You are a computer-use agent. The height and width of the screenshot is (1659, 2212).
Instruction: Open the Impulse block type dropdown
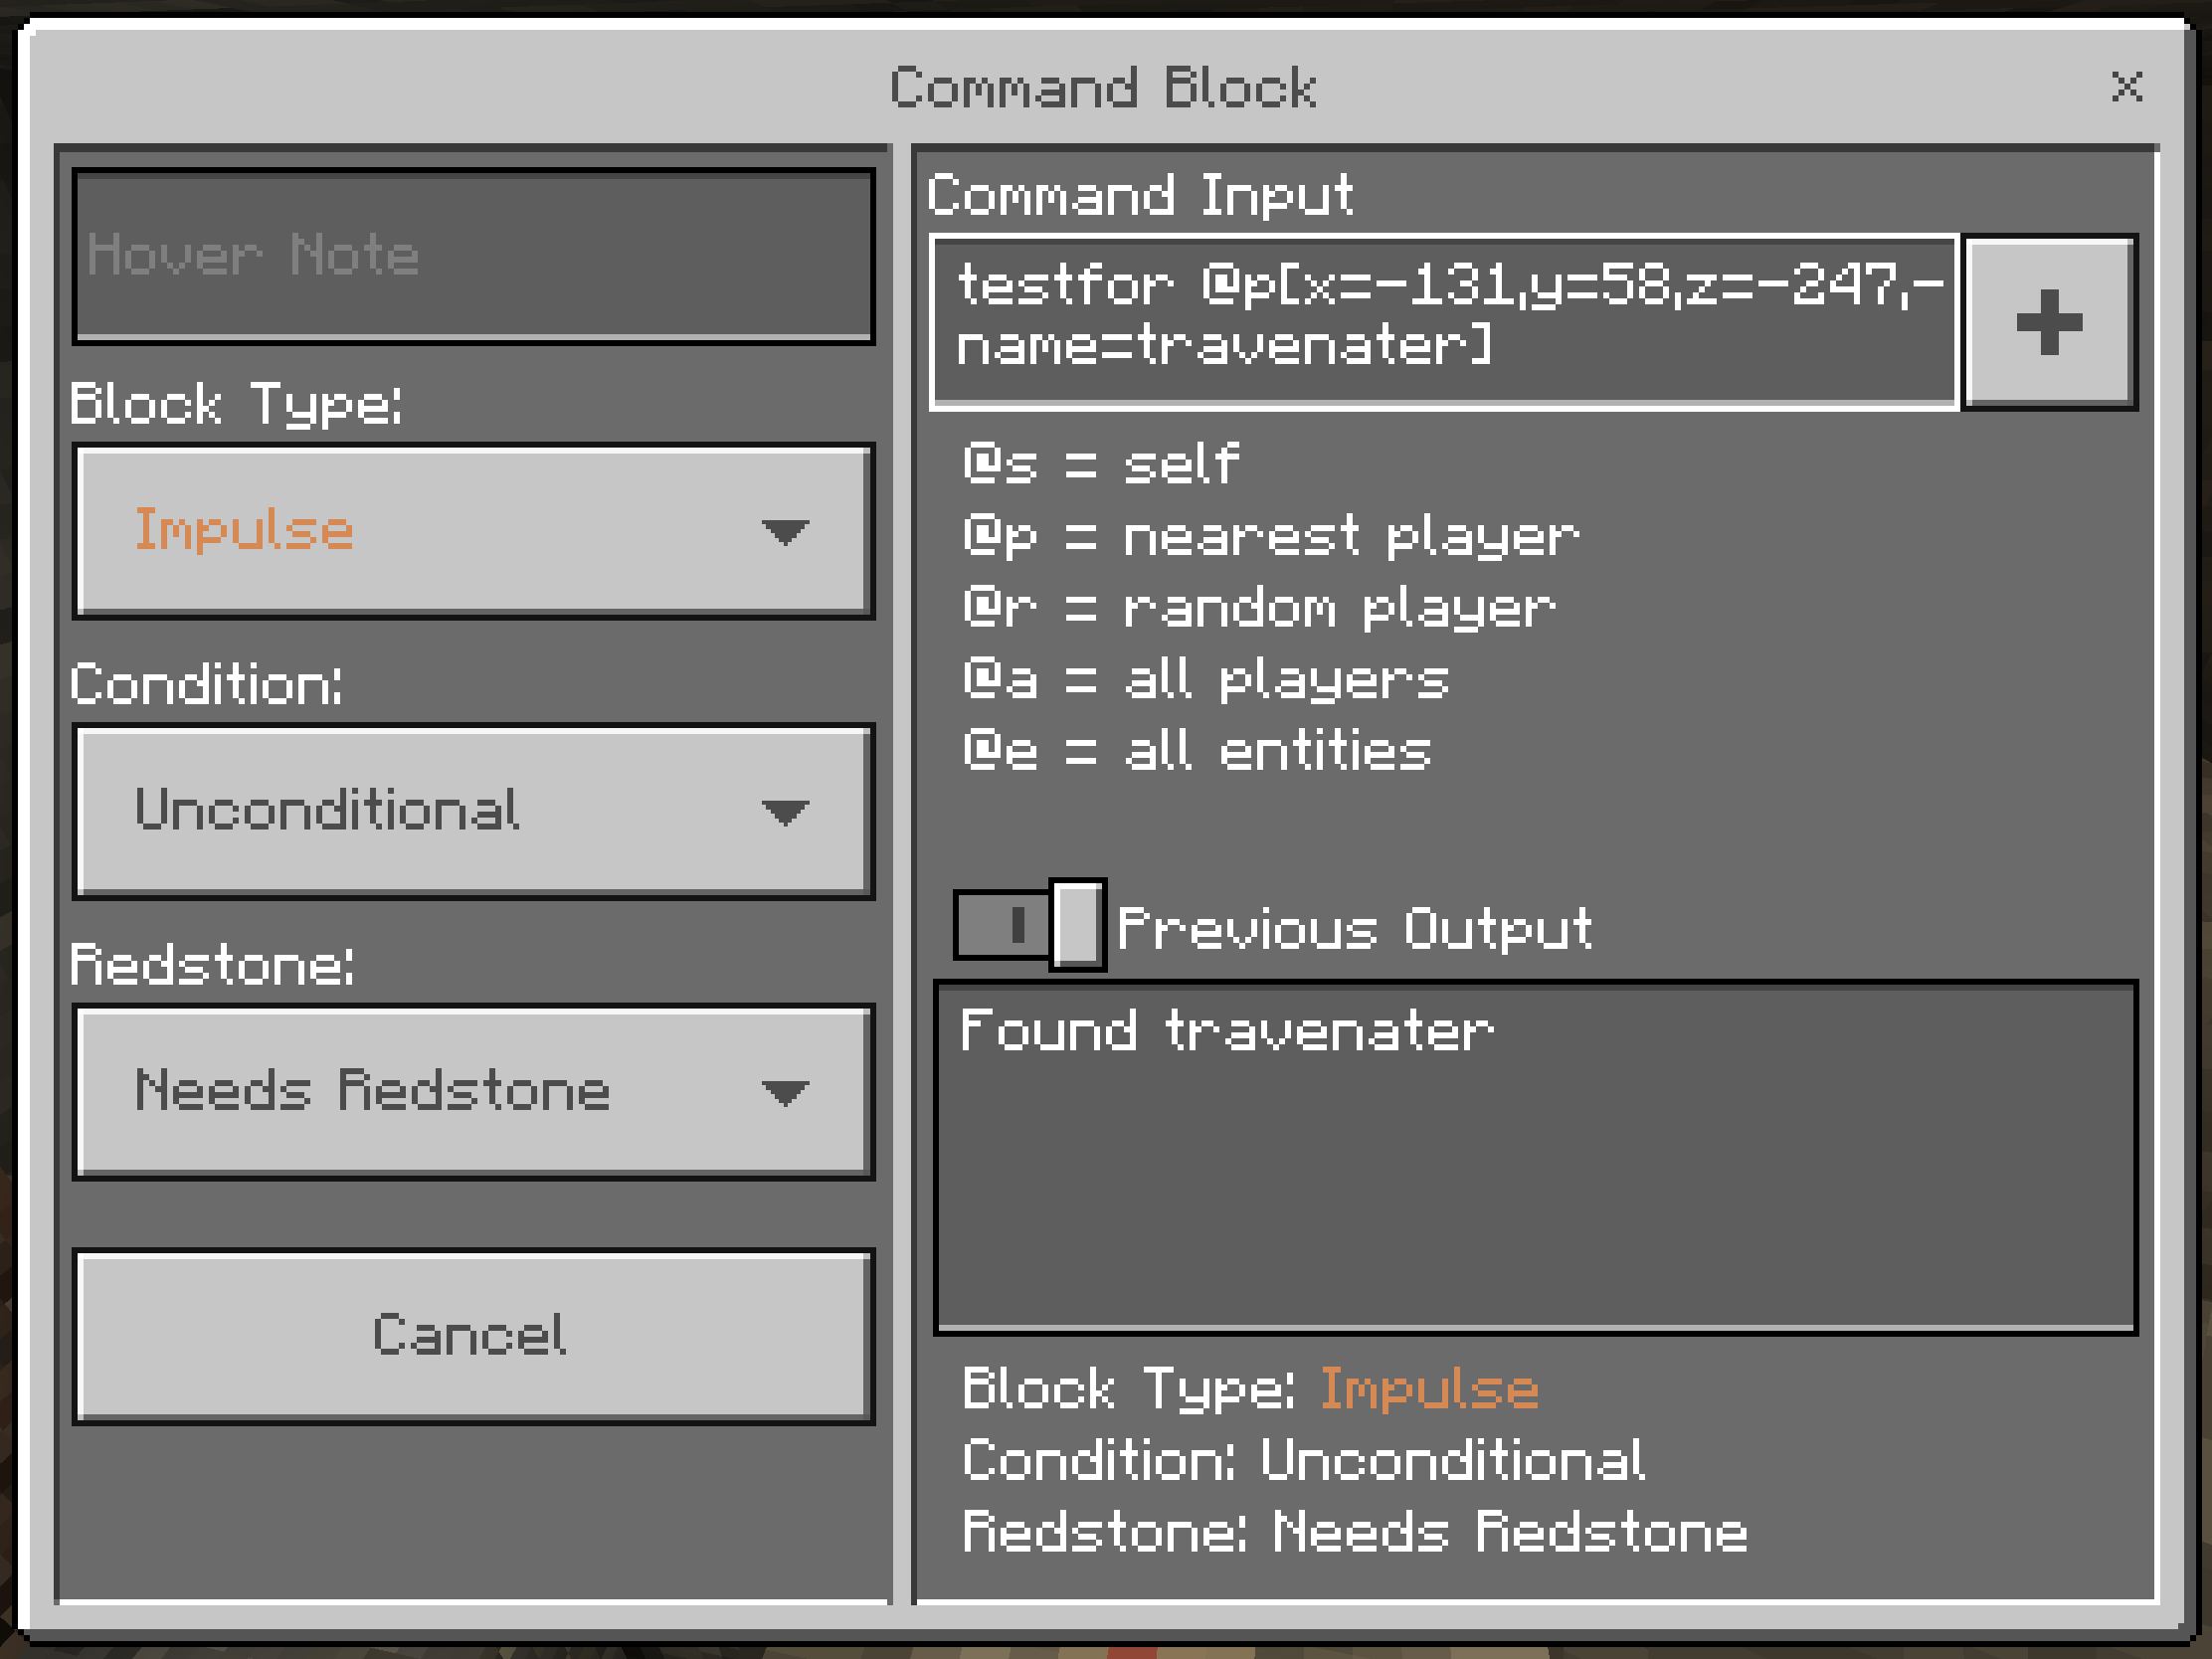click(473, 531)
